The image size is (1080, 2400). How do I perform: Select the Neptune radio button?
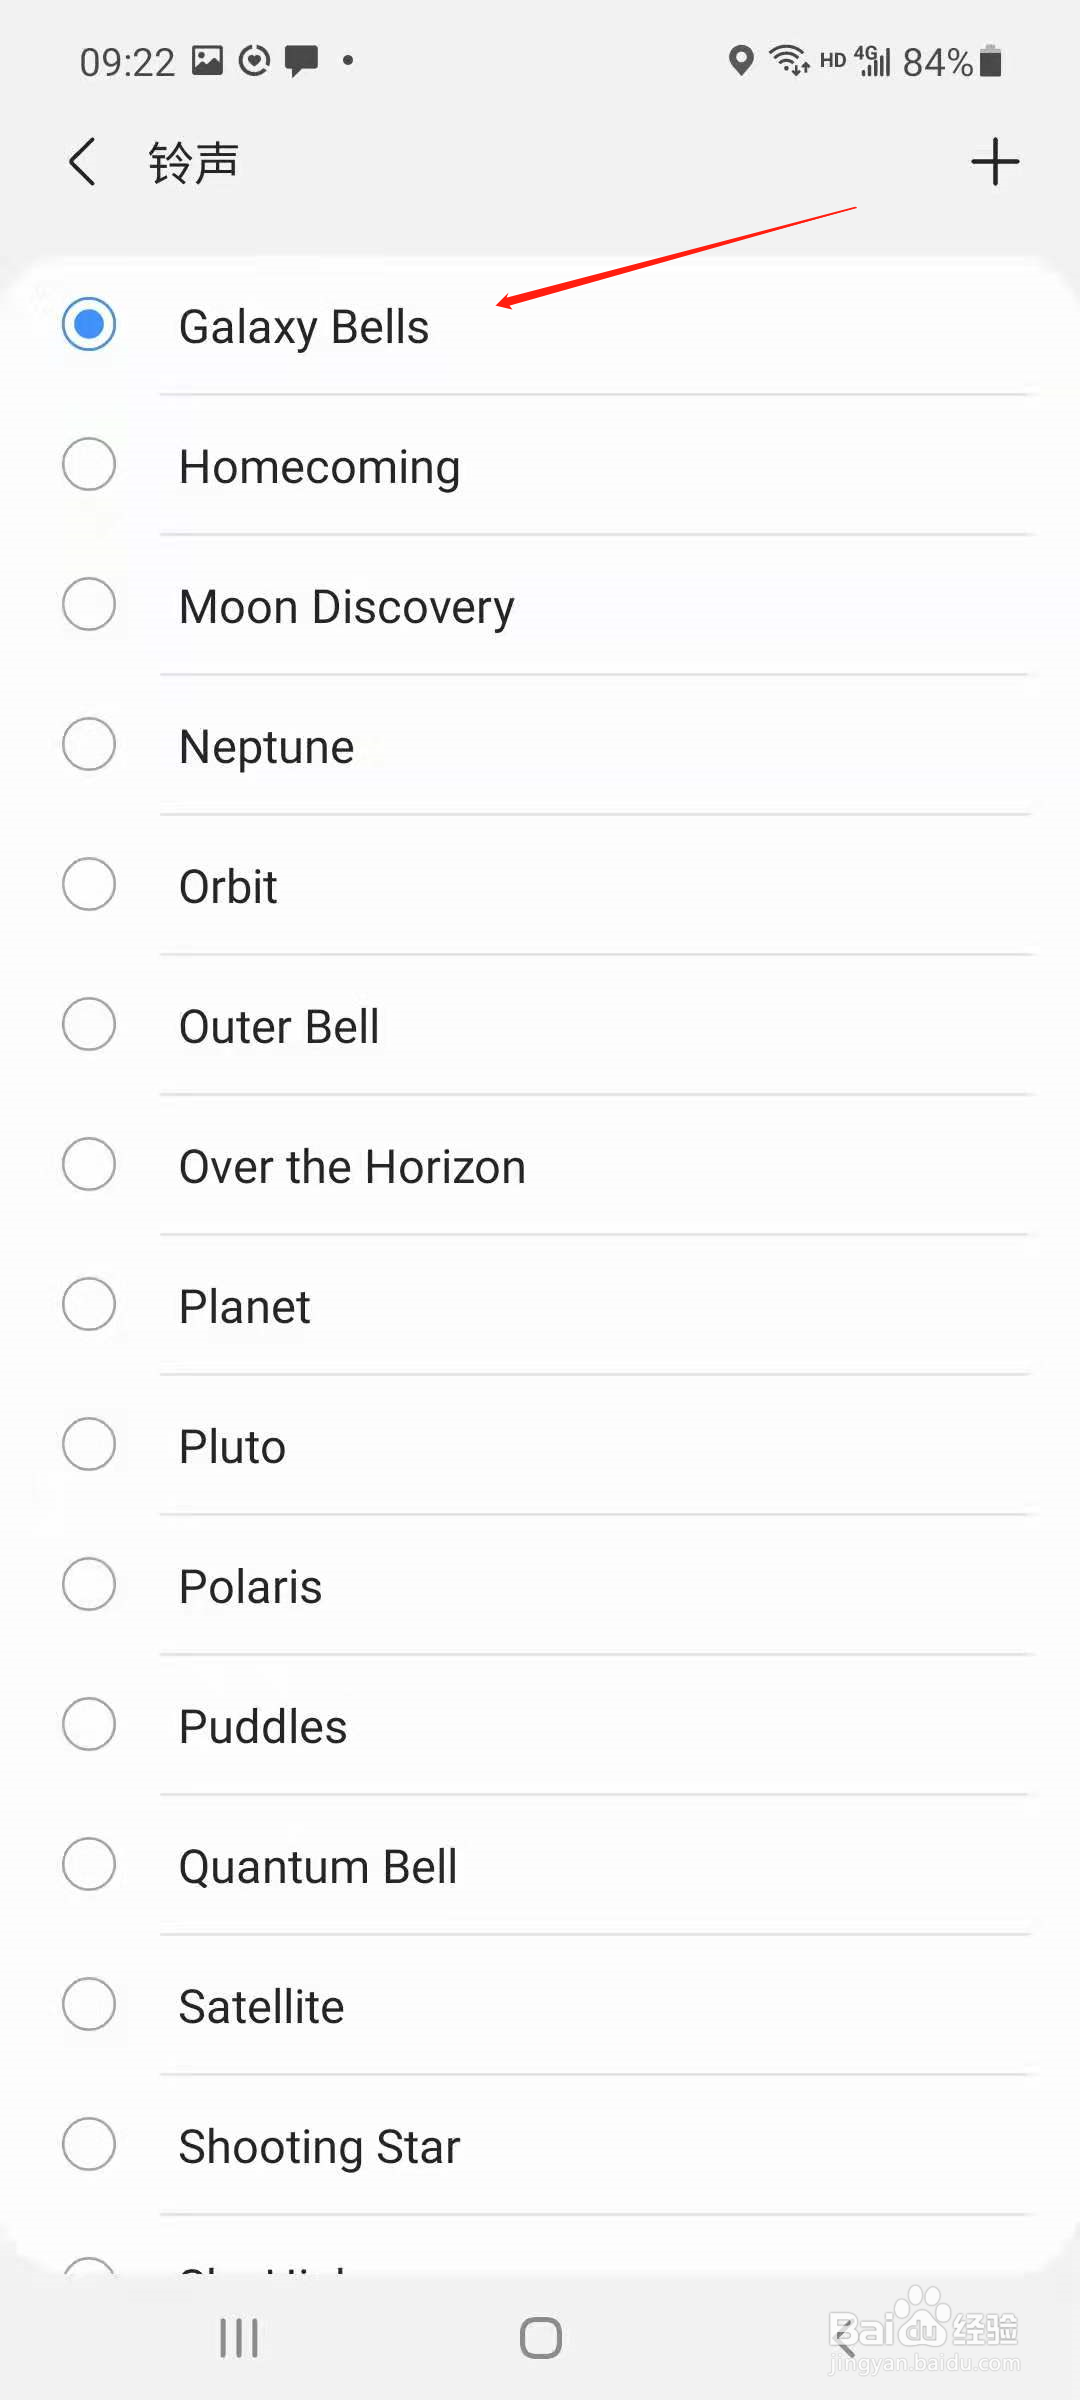click(89, 745)
